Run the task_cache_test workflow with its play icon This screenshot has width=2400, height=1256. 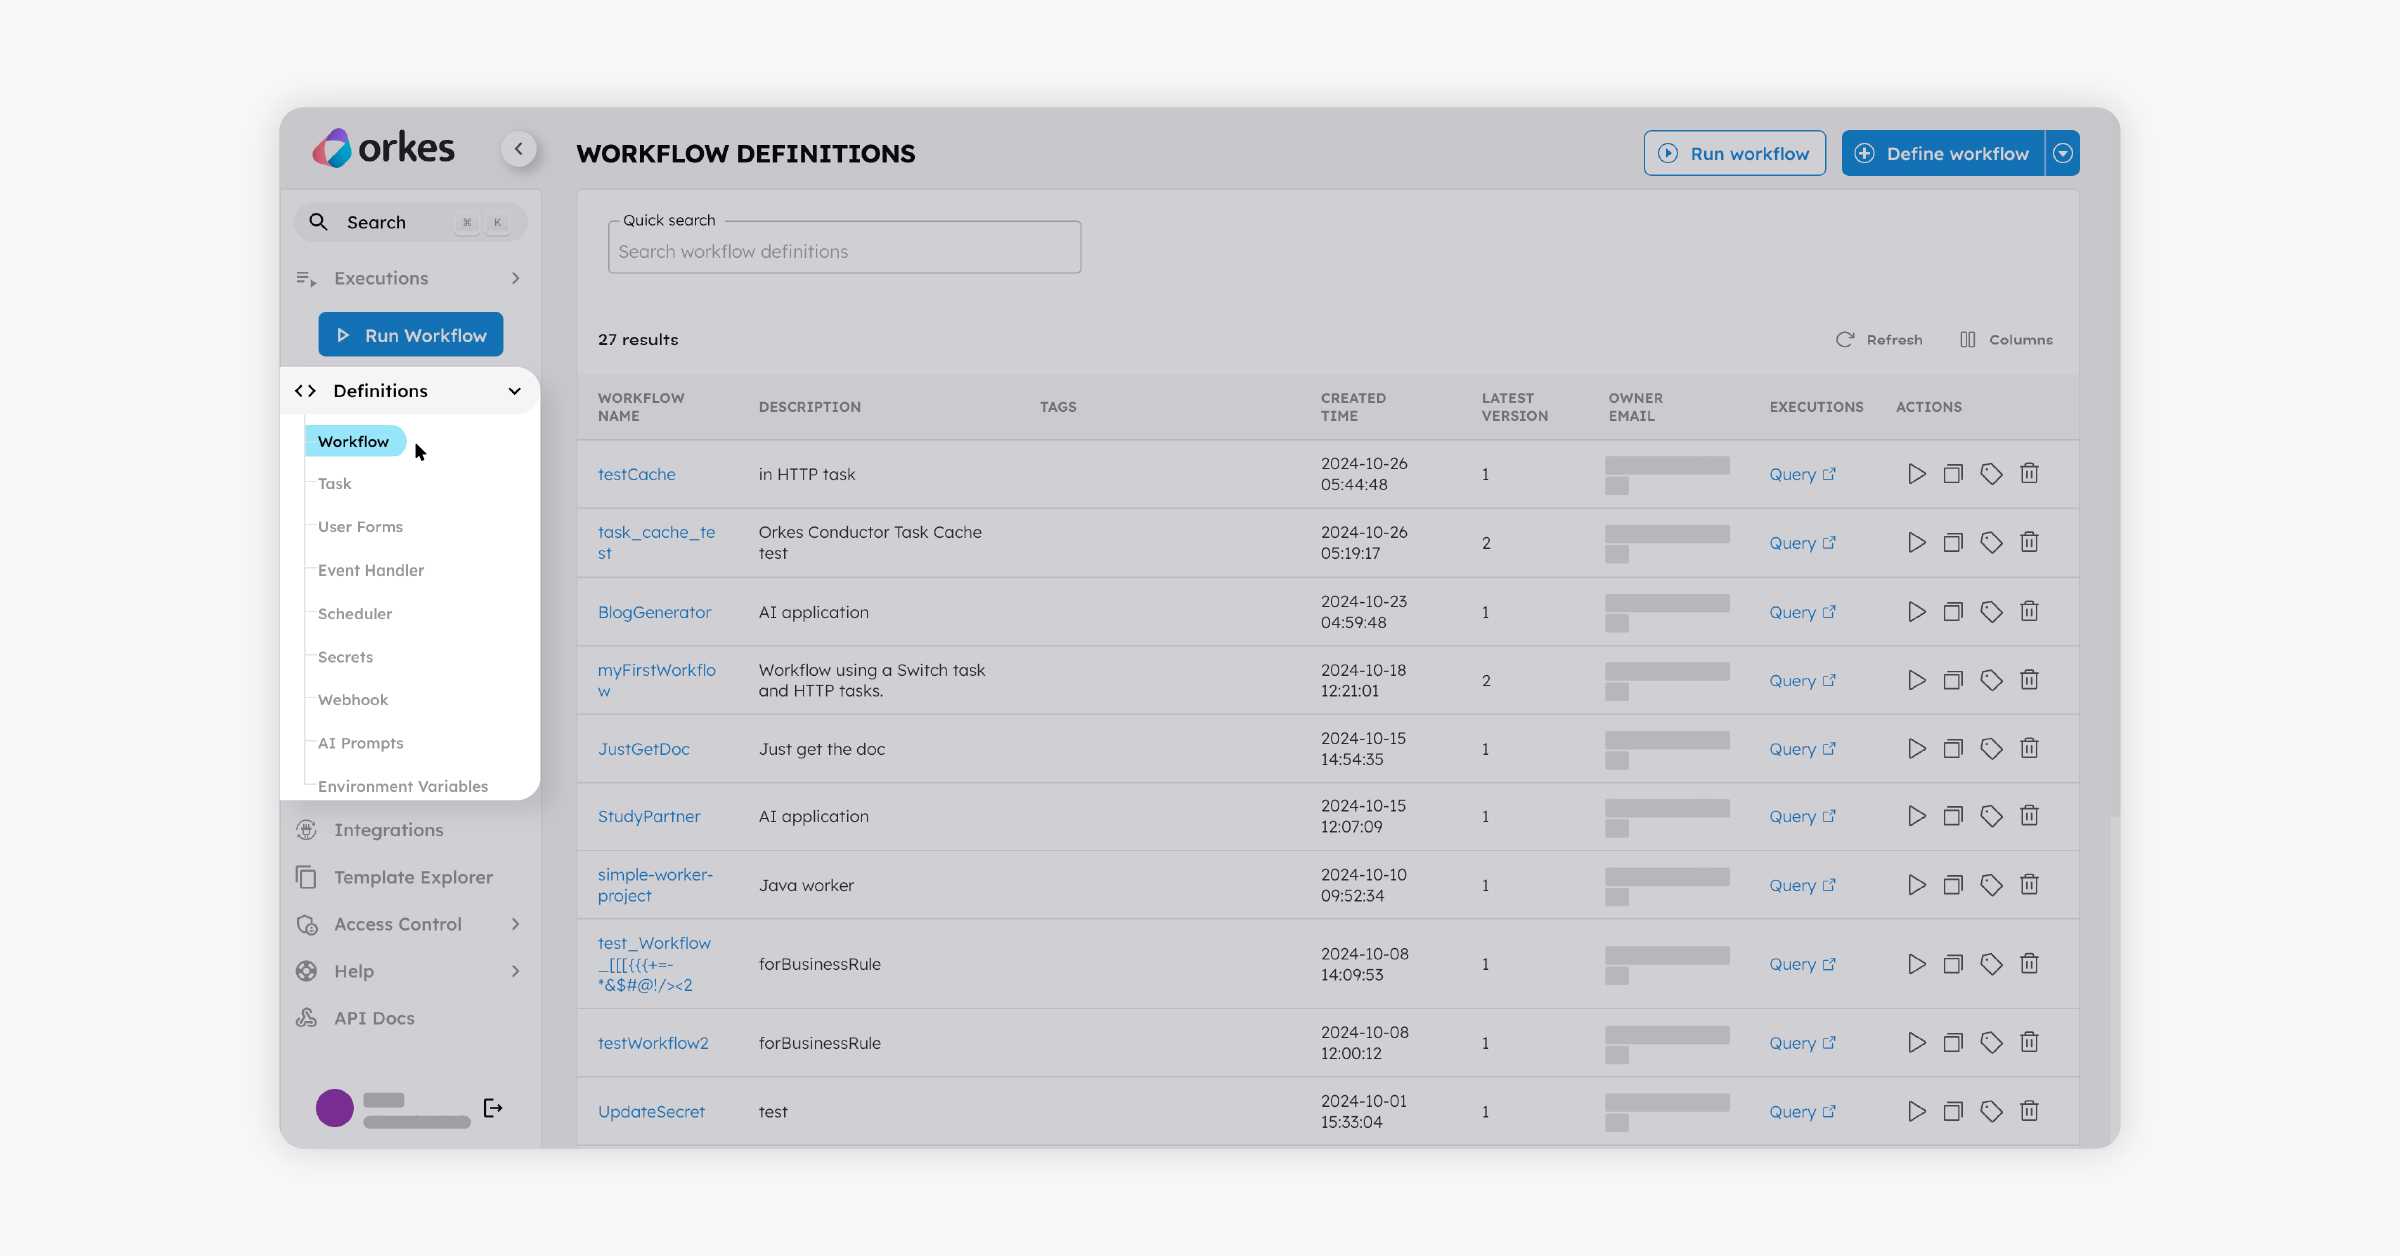(x=1916, y=543)
